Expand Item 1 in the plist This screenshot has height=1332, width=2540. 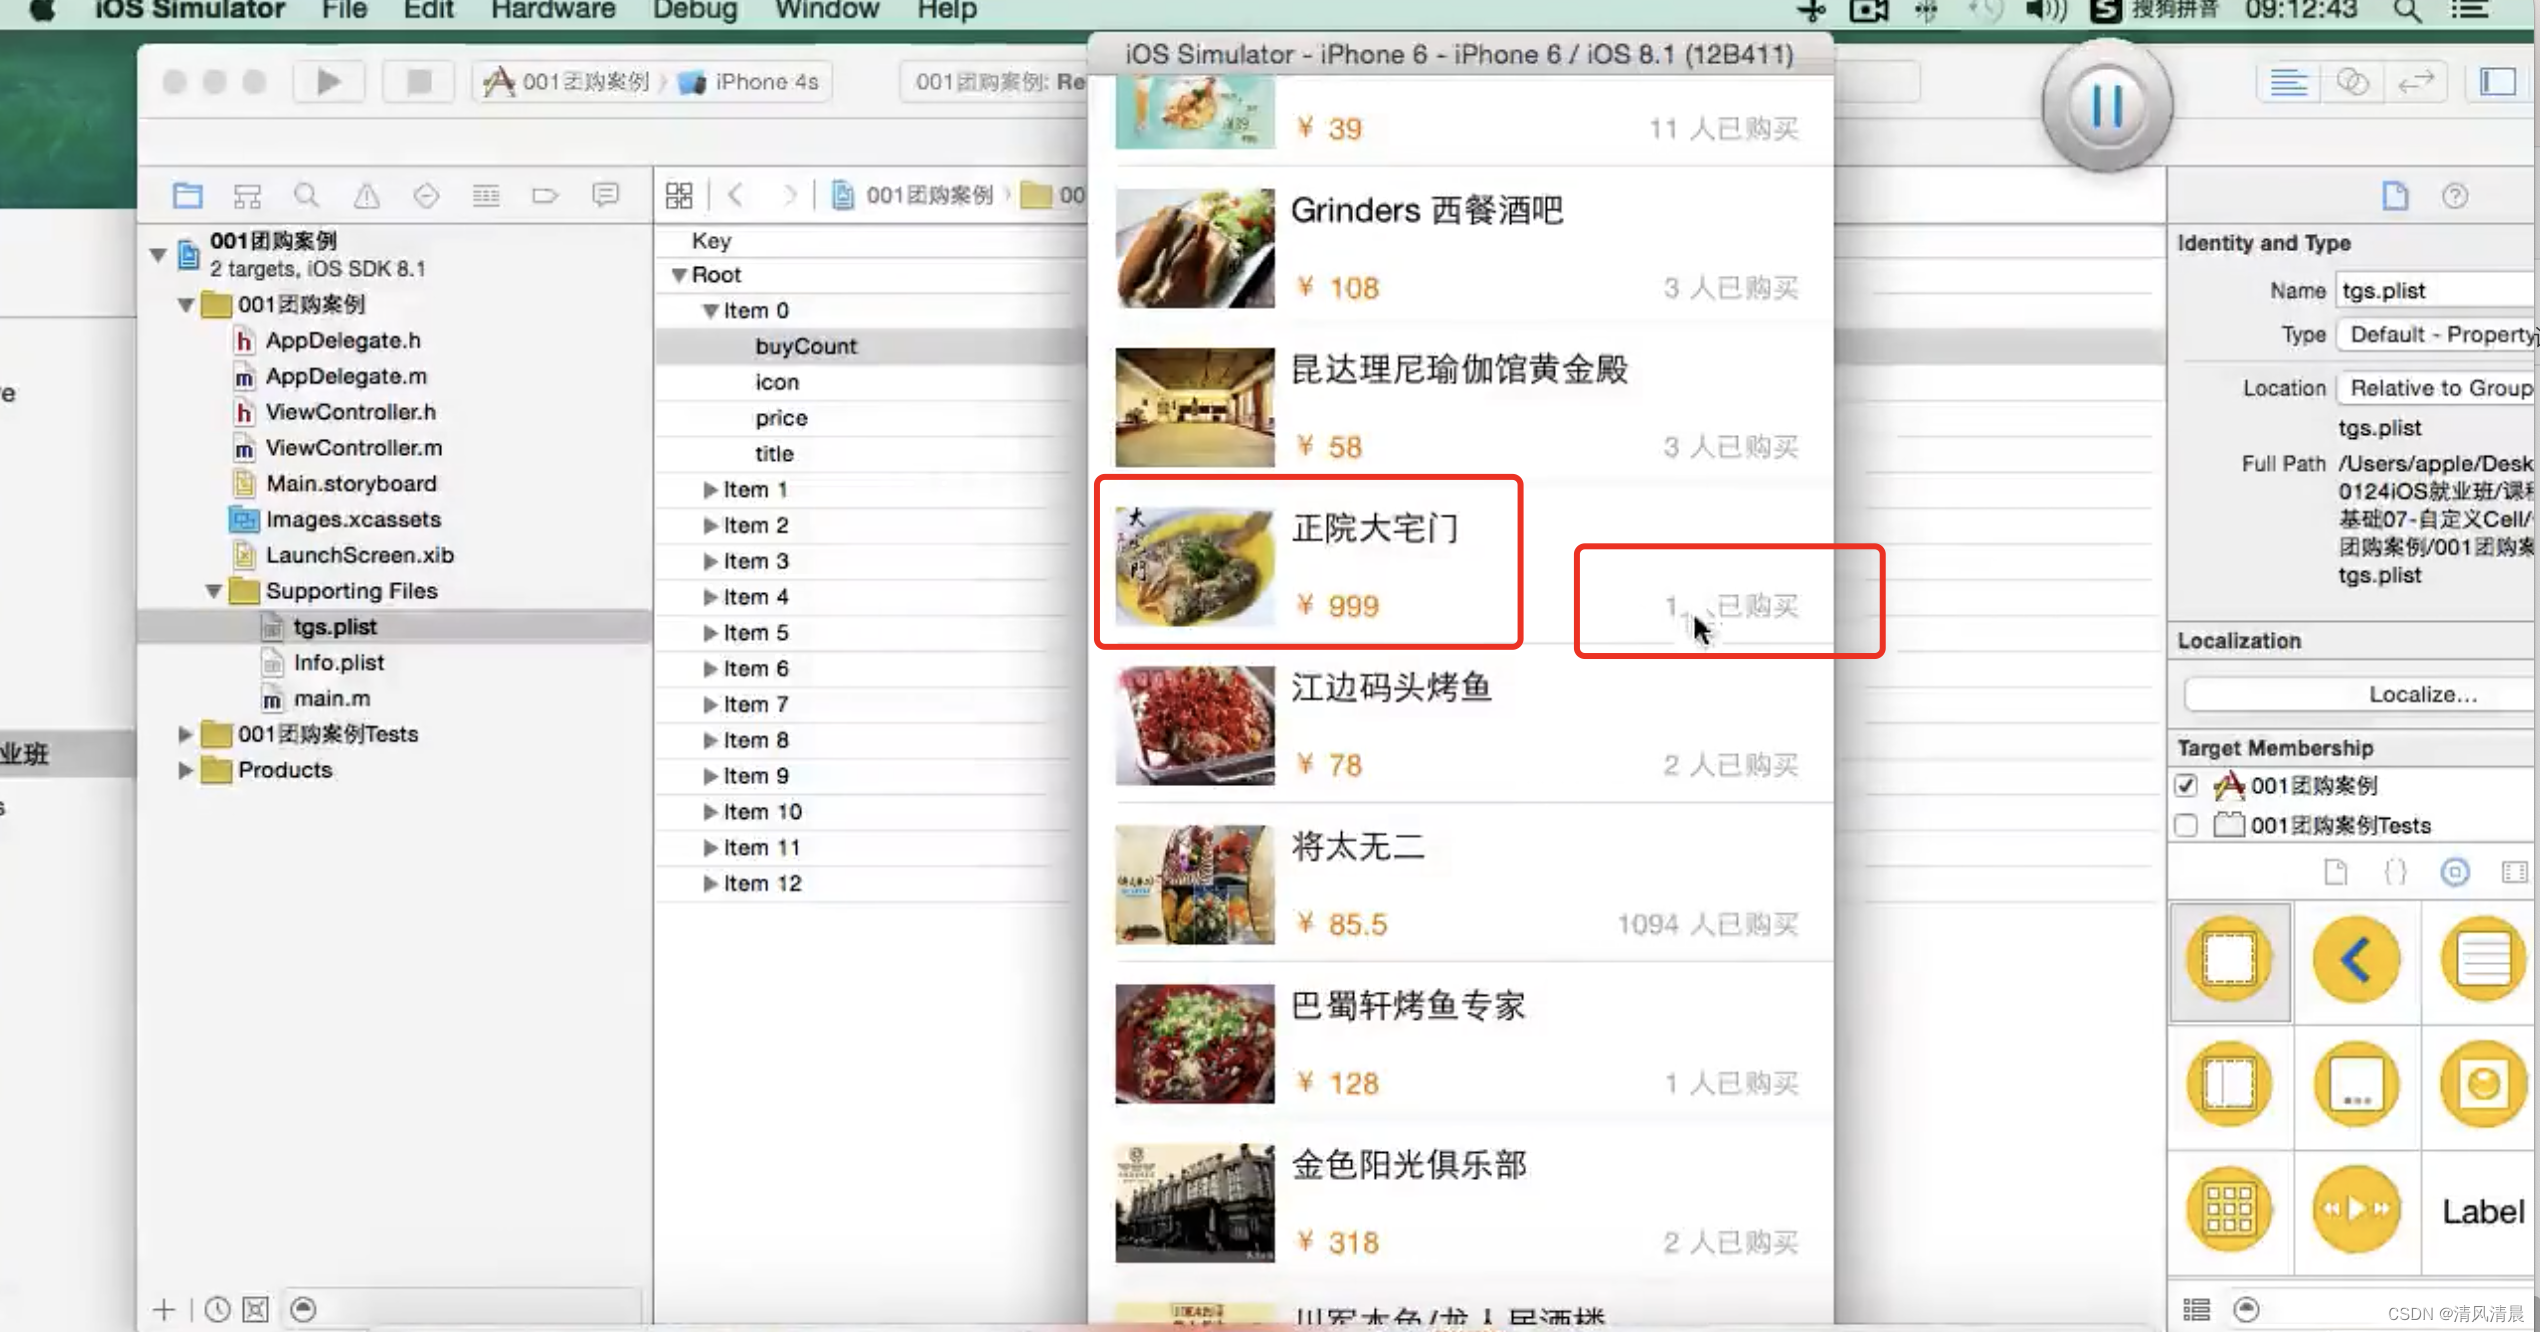click(x=710, y=490)
